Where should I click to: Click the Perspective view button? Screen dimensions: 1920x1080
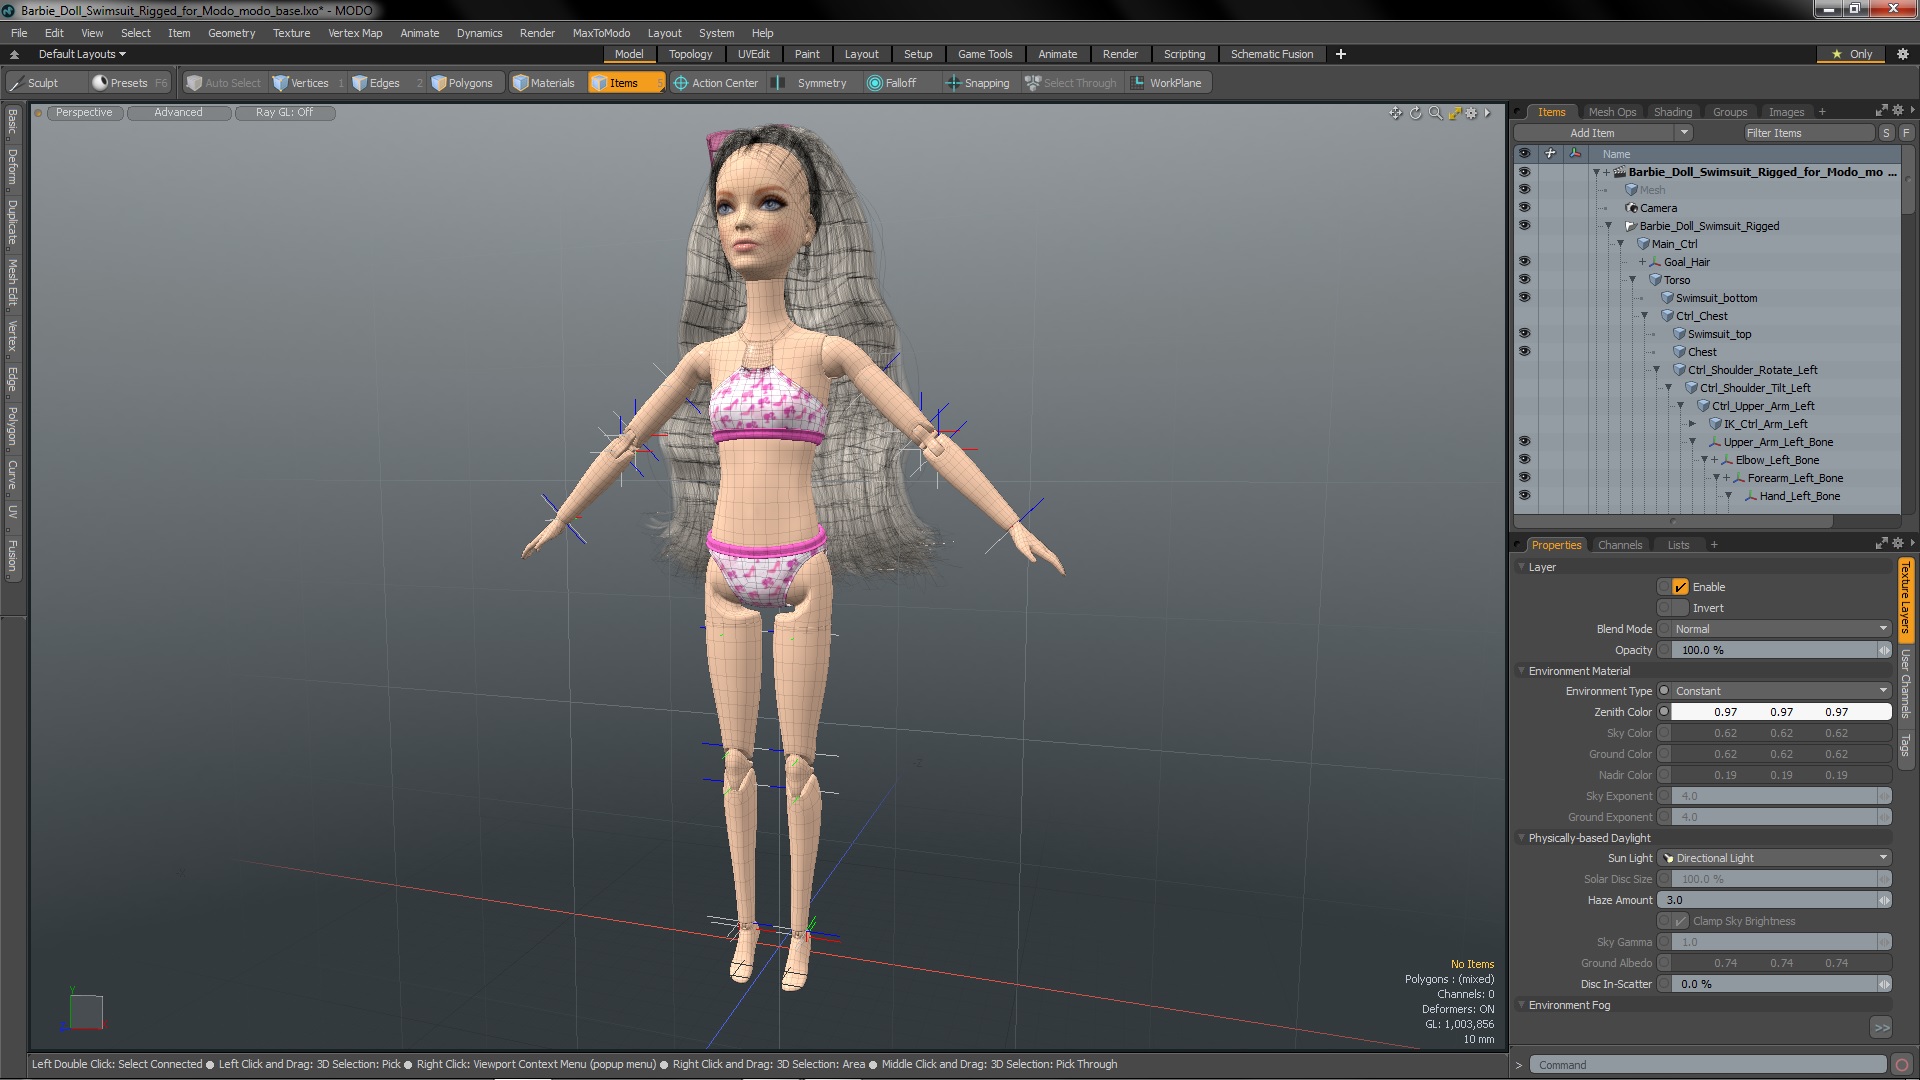pyautogui.click(x=84, y=113)
